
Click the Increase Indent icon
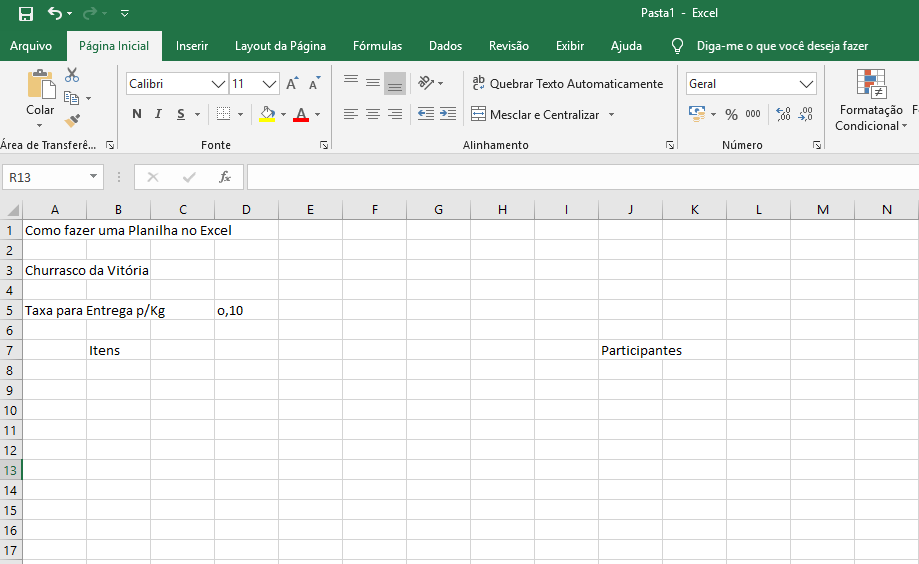tap(447, 114)
